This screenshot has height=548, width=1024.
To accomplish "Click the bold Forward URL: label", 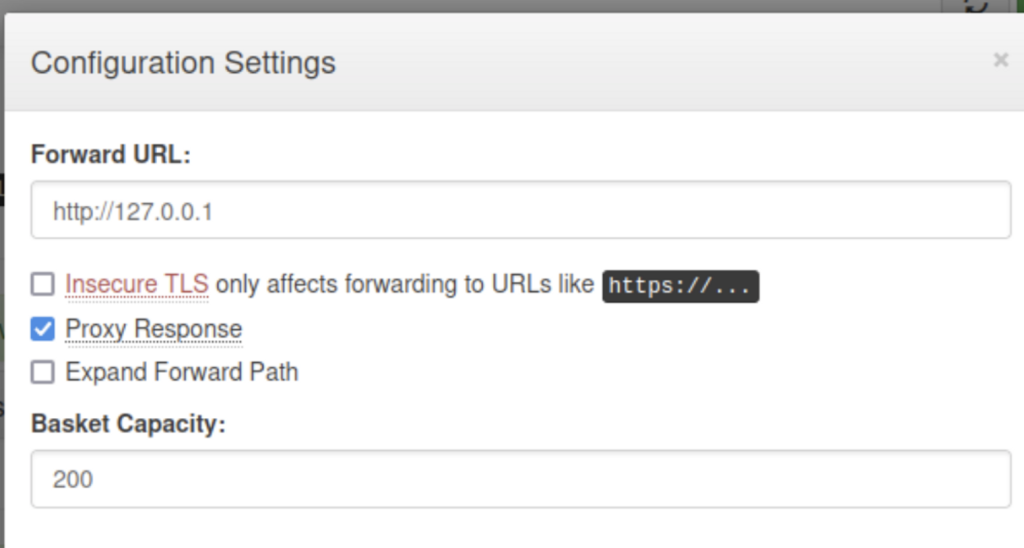I will [110, 155].
